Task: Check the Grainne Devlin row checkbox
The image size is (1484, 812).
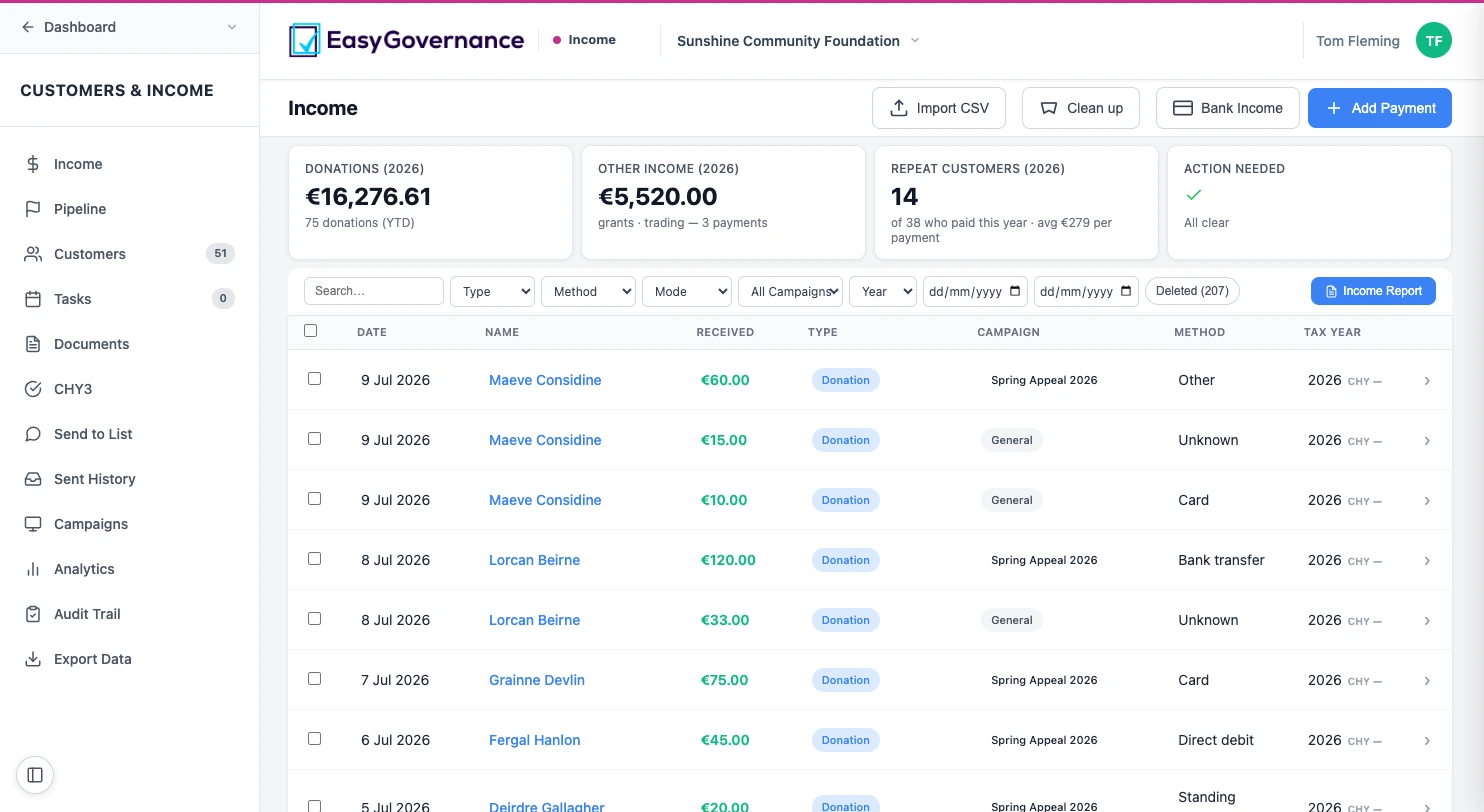Action: tap(314, 679)
